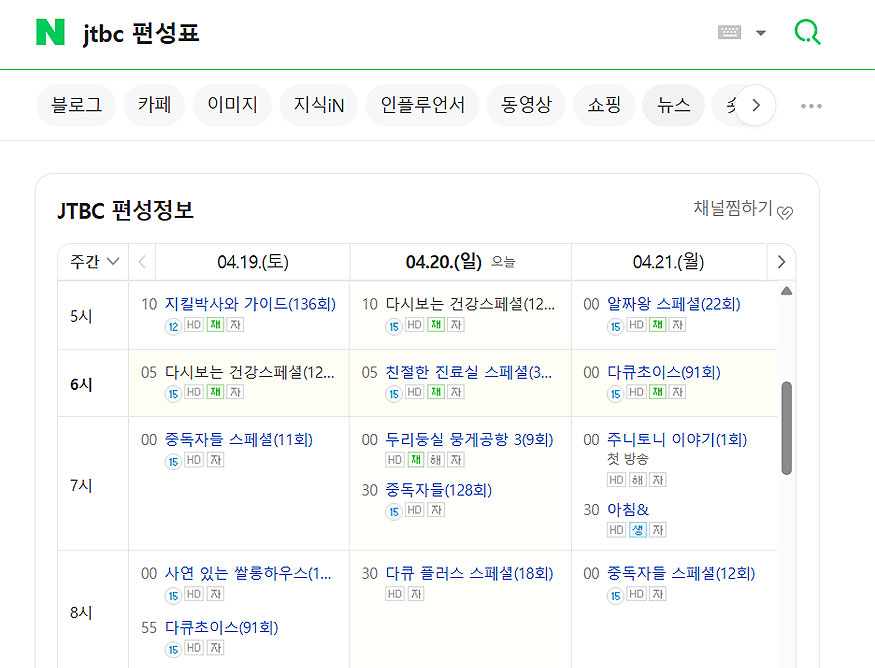Open 지킬박사와 가이드(136회) program link
Screen dimensions: 875x668
coord(250,304)
